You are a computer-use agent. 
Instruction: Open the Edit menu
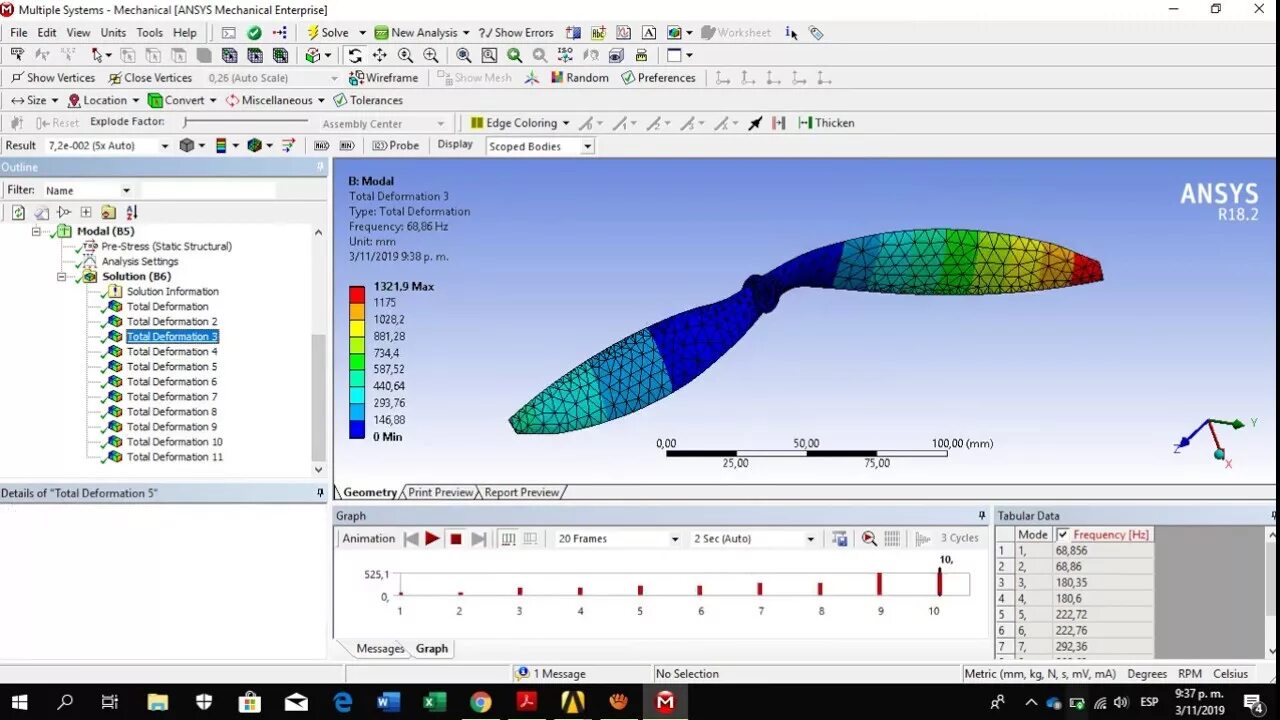[47, 33]
